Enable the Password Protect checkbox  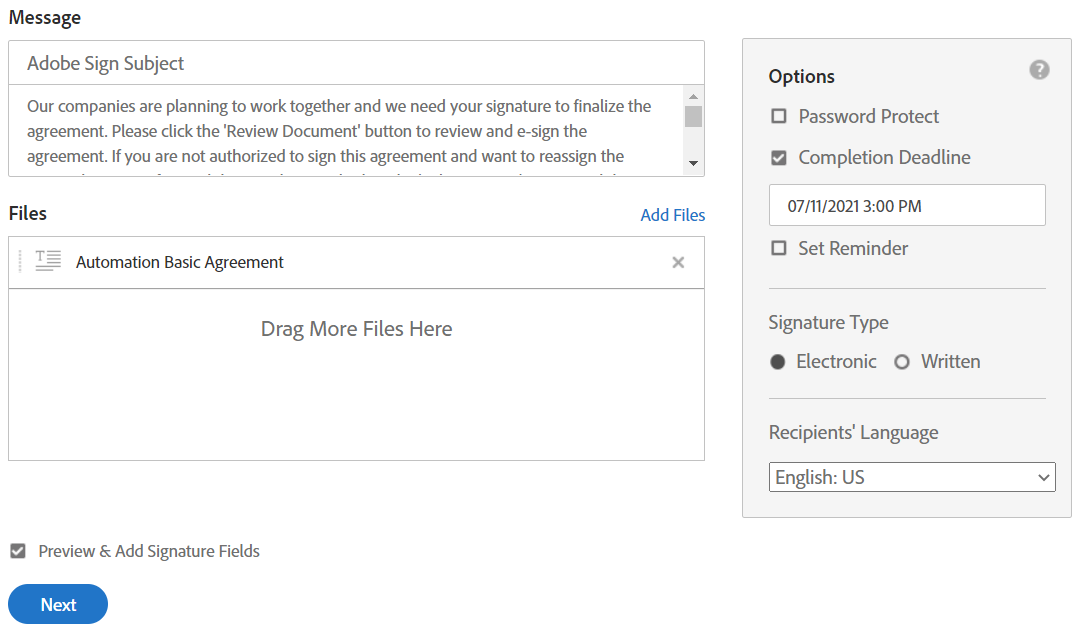(x=779, y=116)
